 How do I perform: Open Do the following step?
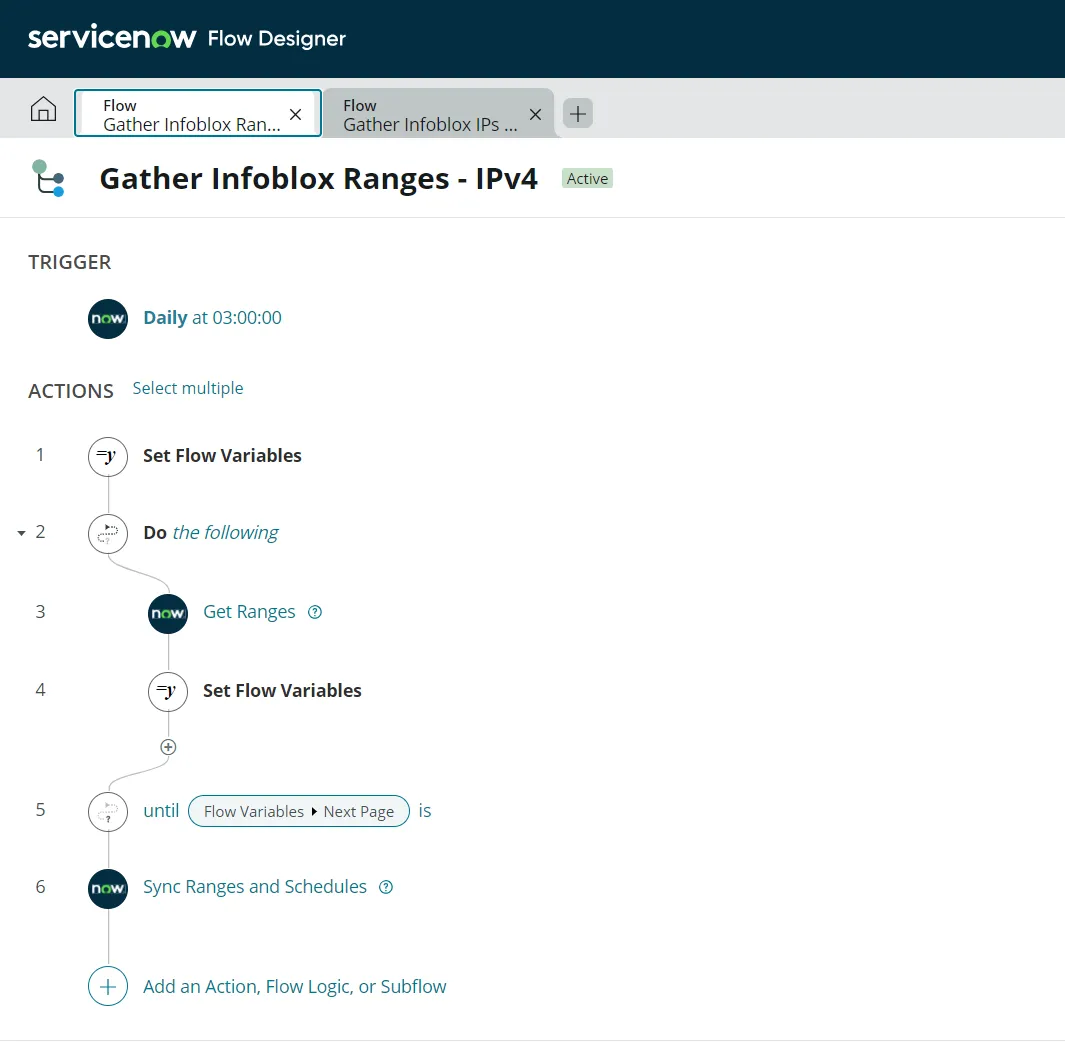pyautogui.click(x=211, y=533)
